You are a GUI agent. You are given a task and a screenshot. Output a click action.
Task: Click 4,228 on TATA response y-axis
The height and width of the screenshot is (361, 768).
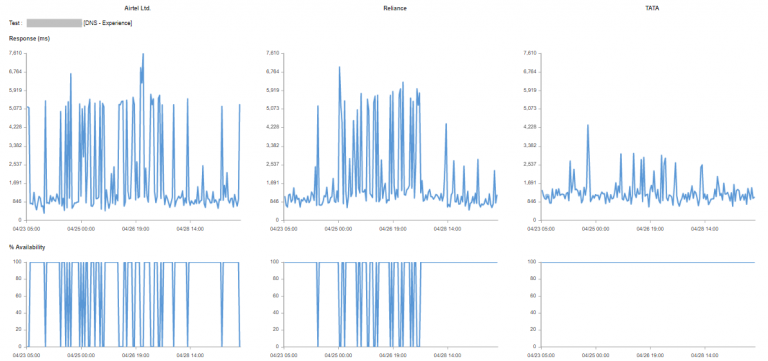pos(529,127)
